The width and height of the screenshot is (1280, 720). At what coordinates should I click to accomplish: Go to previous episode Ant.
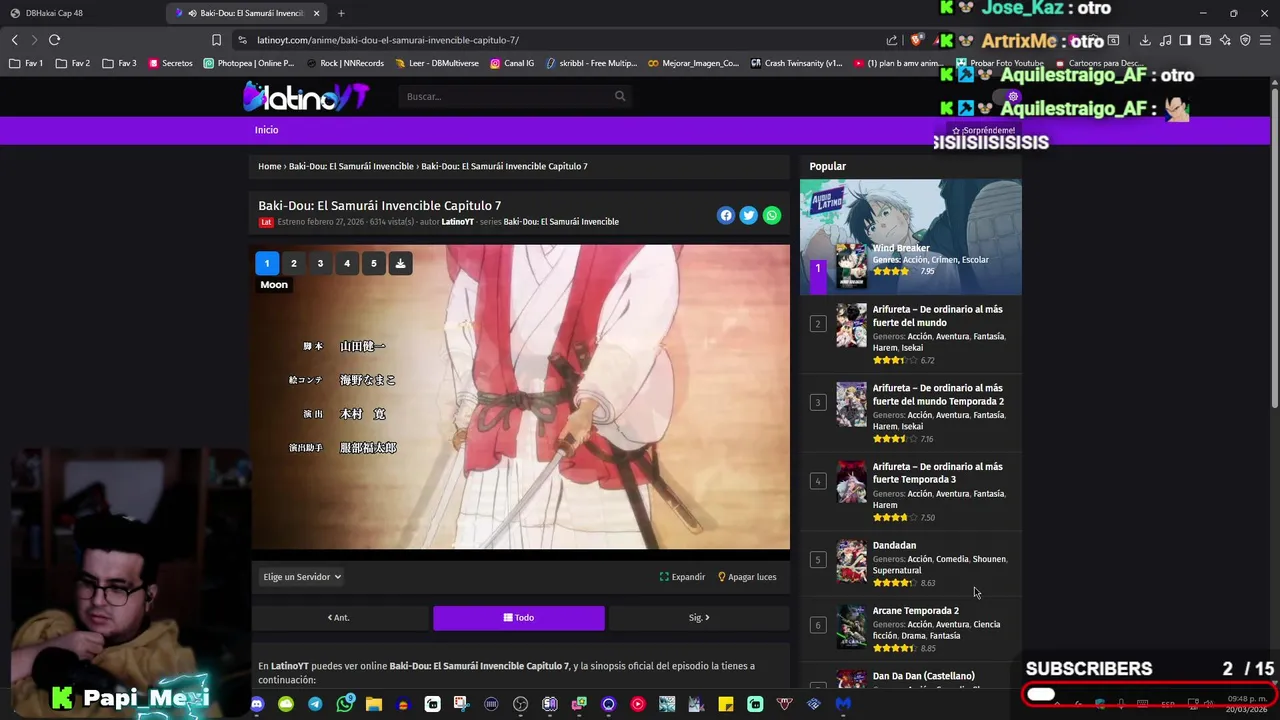tap(339, 618)
